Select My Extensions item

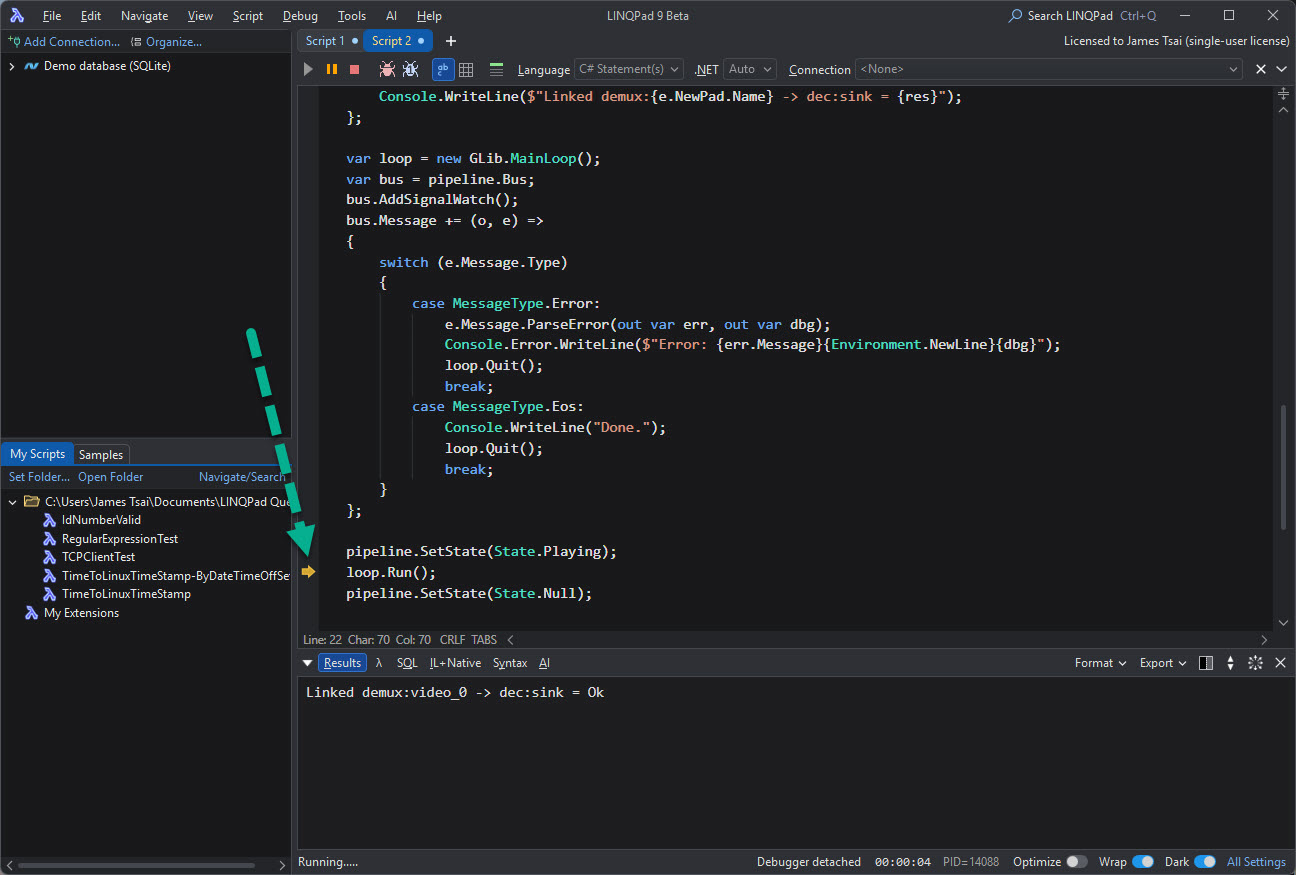(81, 613)
